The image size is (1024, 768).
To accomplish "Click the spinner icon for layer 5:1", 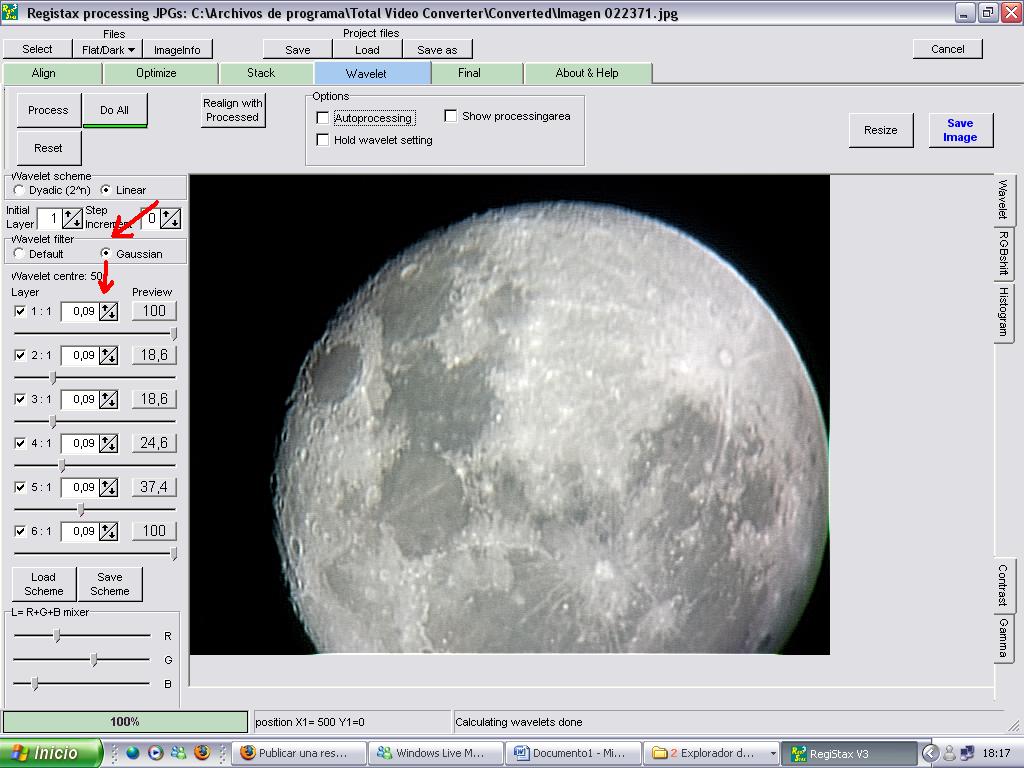I will [x=109, y=487].
